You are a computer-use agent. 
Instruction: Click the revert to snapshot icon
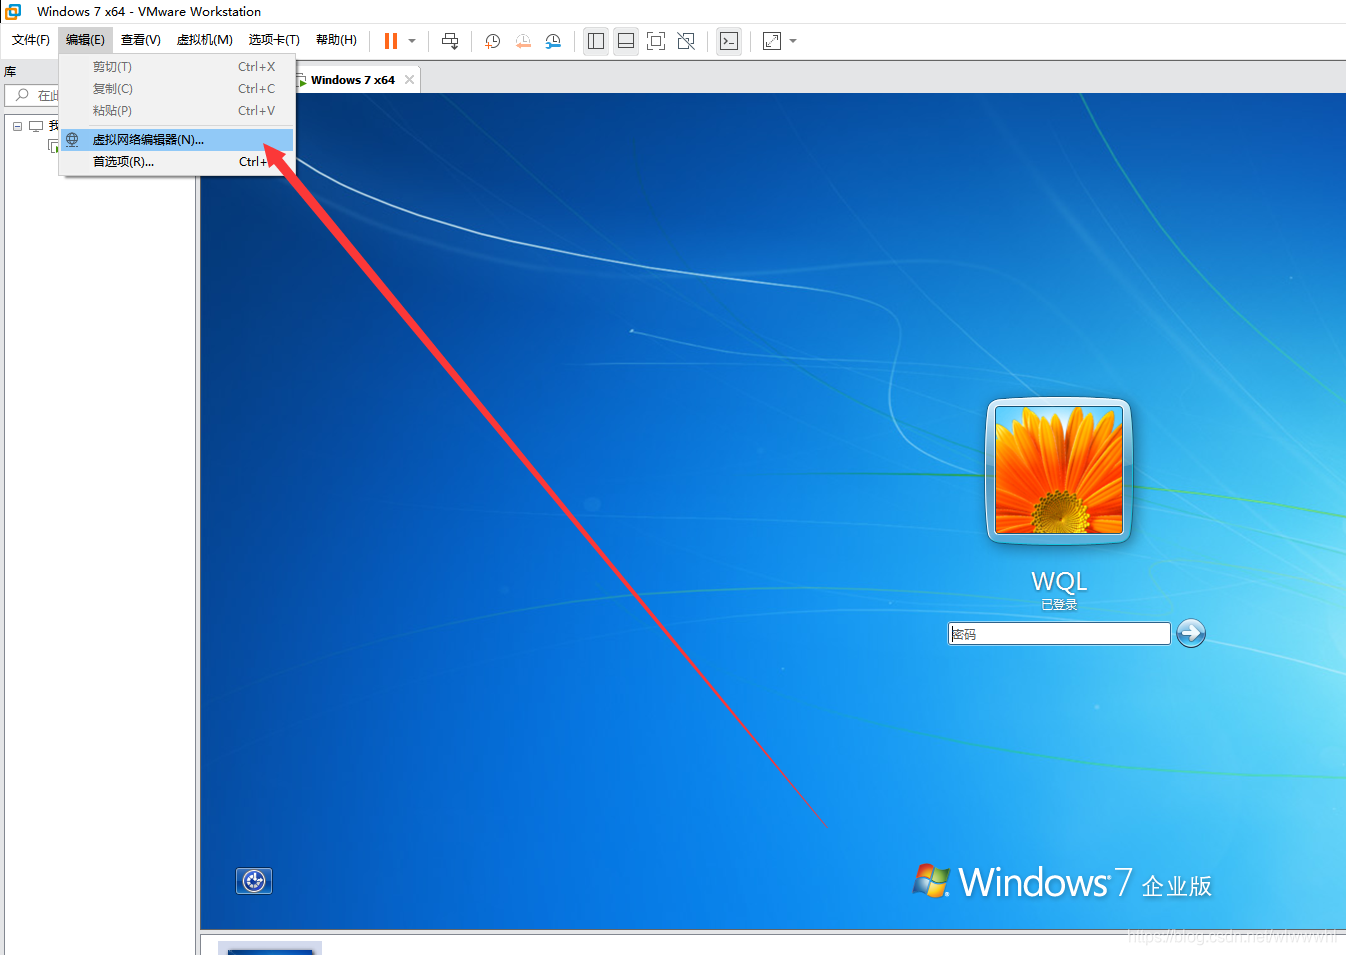(x=523, y=41)
